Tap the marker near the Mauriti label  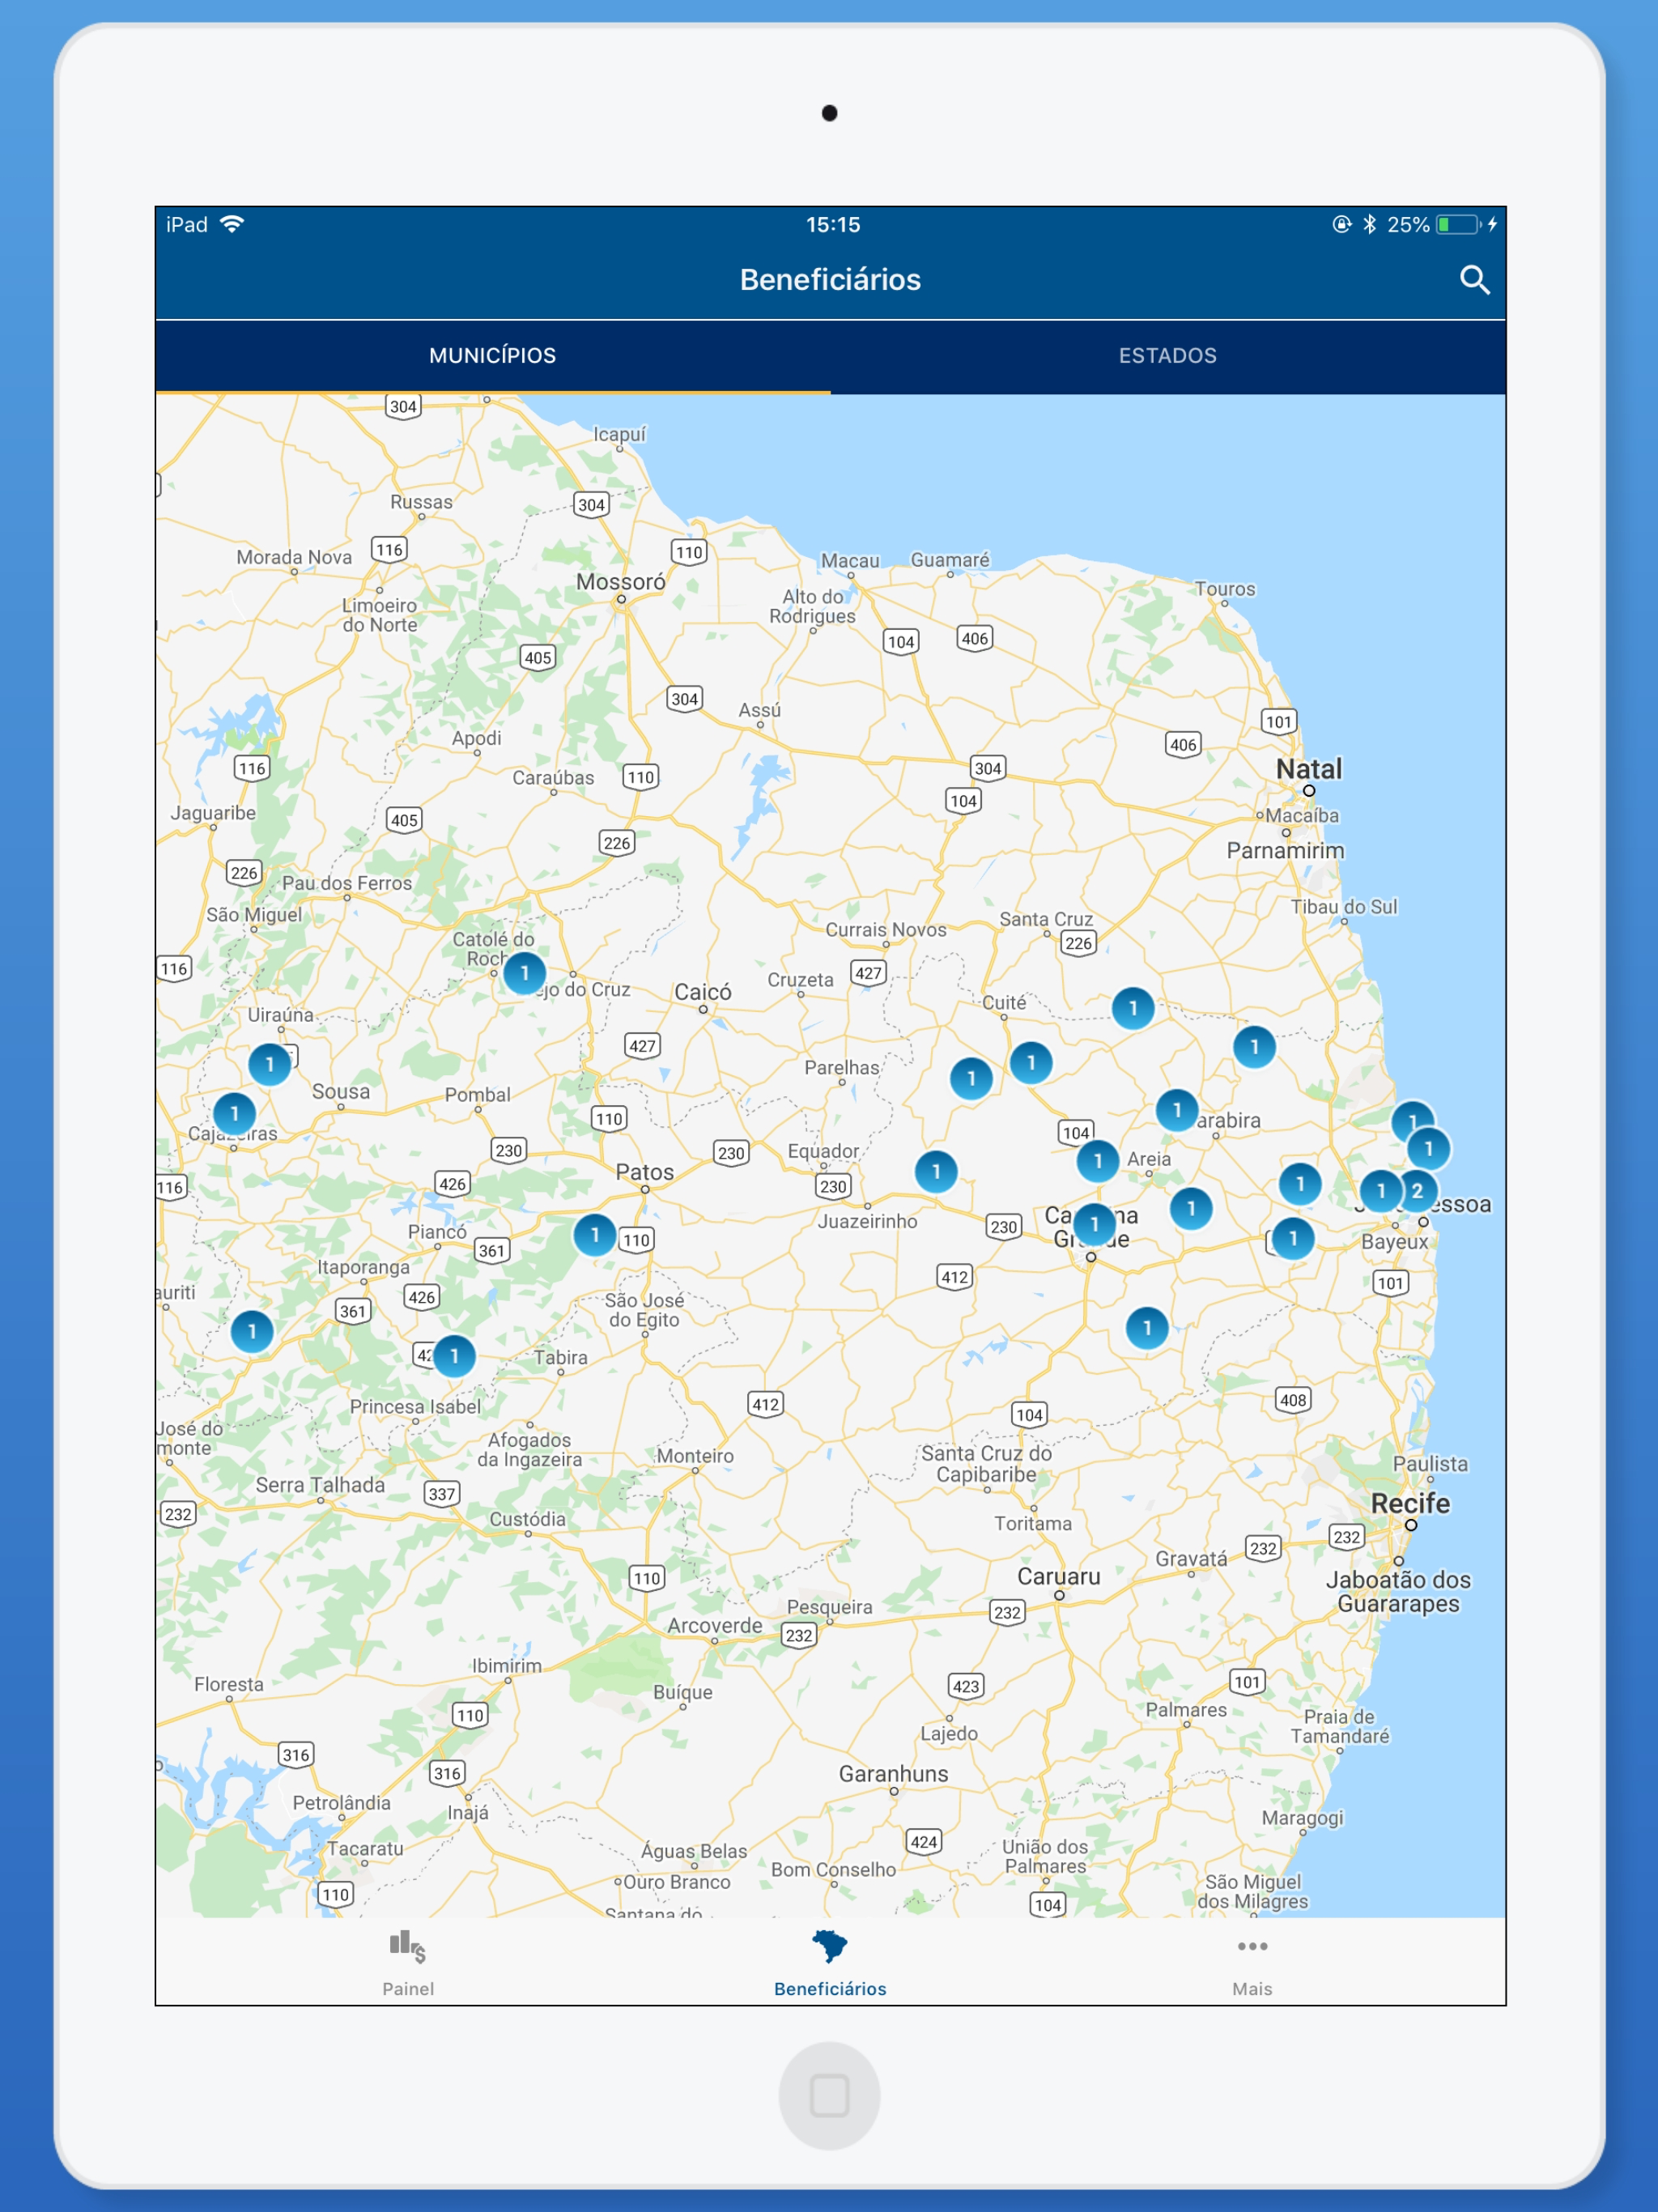252,1331
